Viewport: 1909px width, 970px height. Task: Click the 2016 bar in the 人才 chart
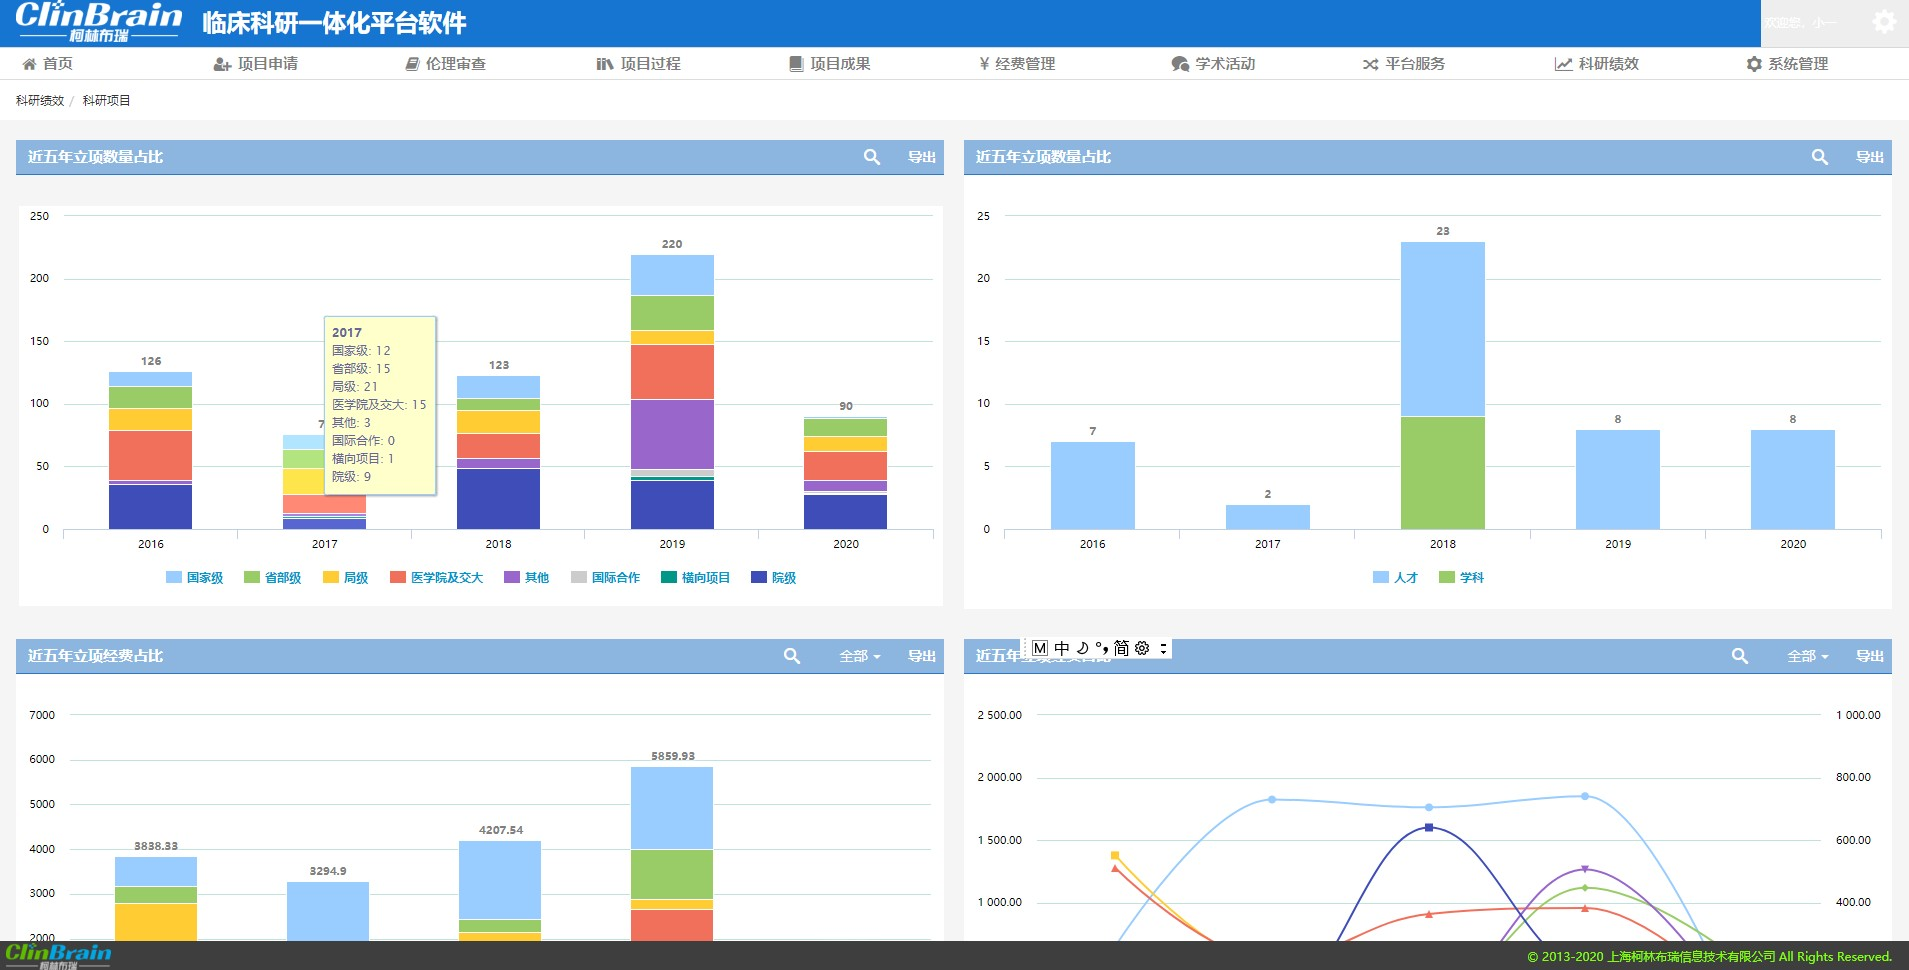[1092, 485]
